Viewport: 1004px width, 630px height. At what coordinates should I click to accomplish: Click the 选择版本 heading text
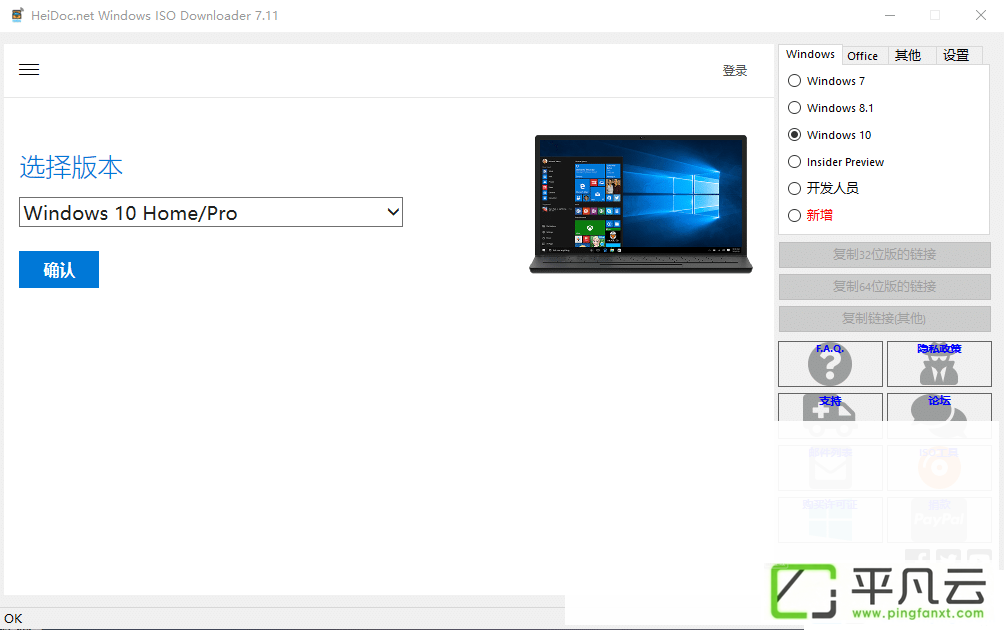click(x=71, y=167)
